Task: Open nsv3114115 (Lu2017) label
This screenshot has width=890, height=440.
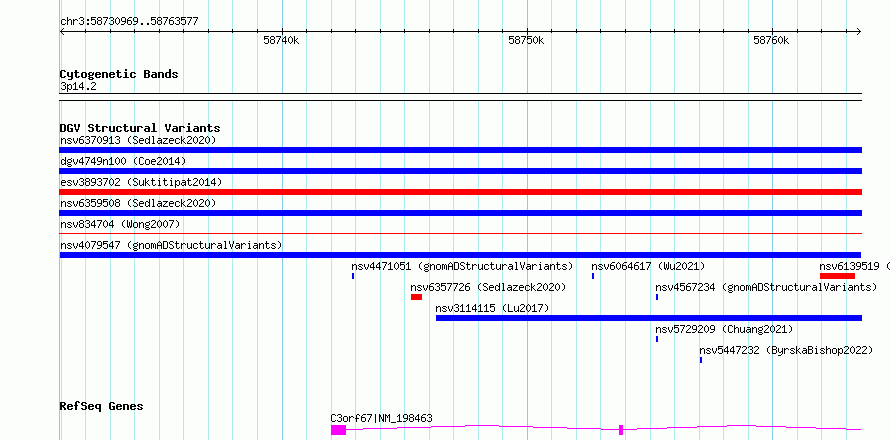Action: tap(492, 308)
